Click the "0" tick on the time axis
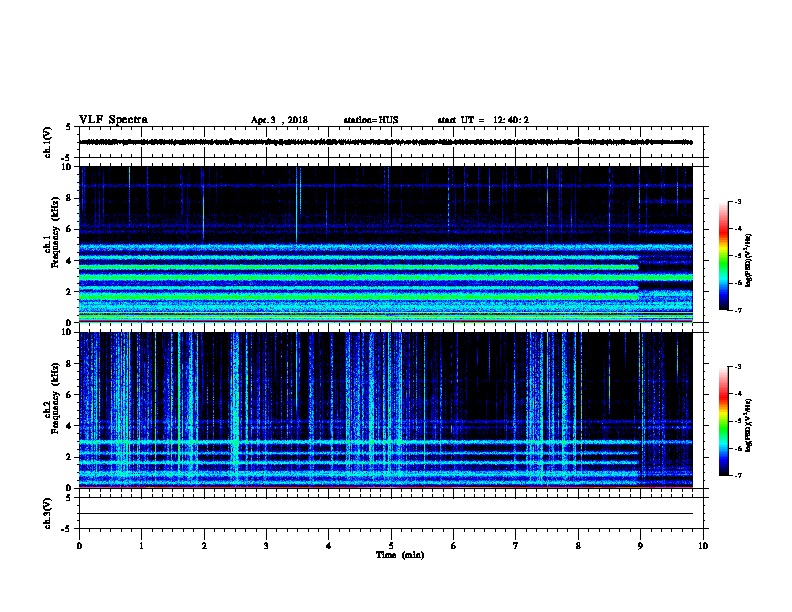Screen dimensions: 792x612 pos(79,546)
